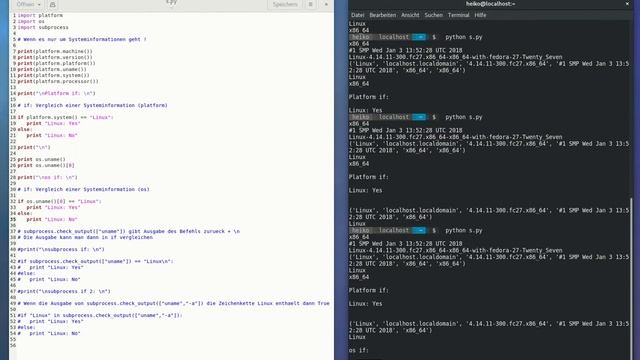Open the dropdown arrow next to Öffnen
Viewport: 640px width, 360px height.
click(39, 4)
